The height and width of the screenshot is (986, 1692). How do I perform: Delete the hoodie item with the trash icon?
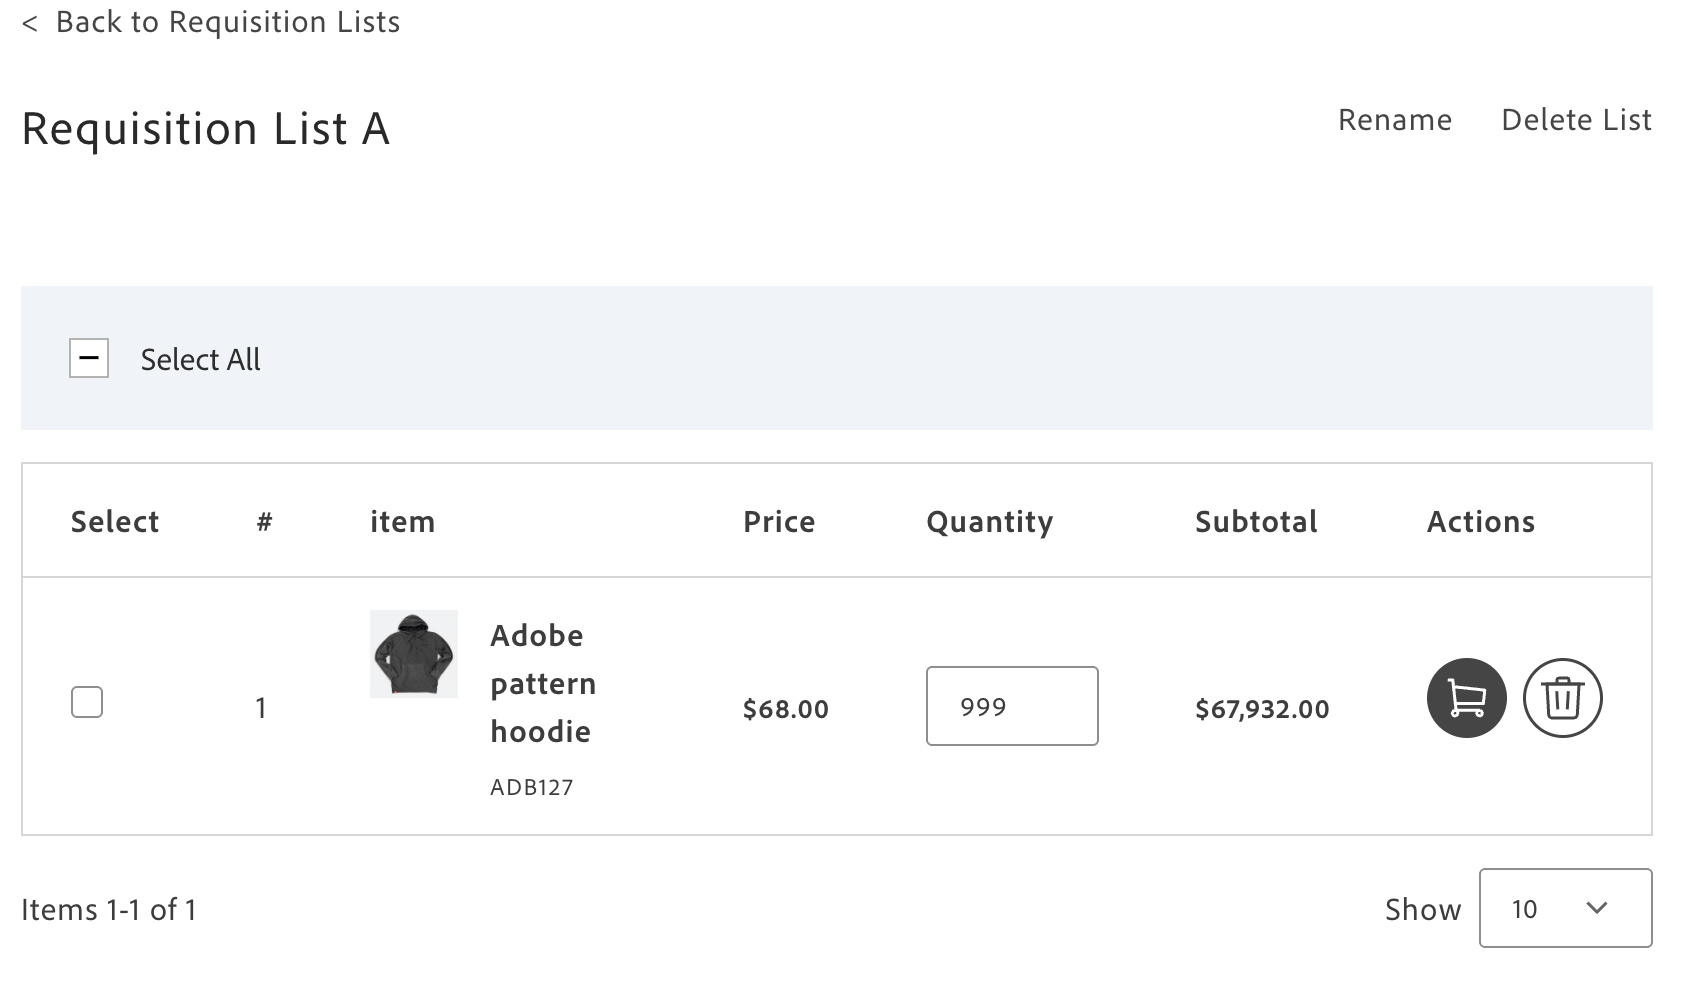1562,698
